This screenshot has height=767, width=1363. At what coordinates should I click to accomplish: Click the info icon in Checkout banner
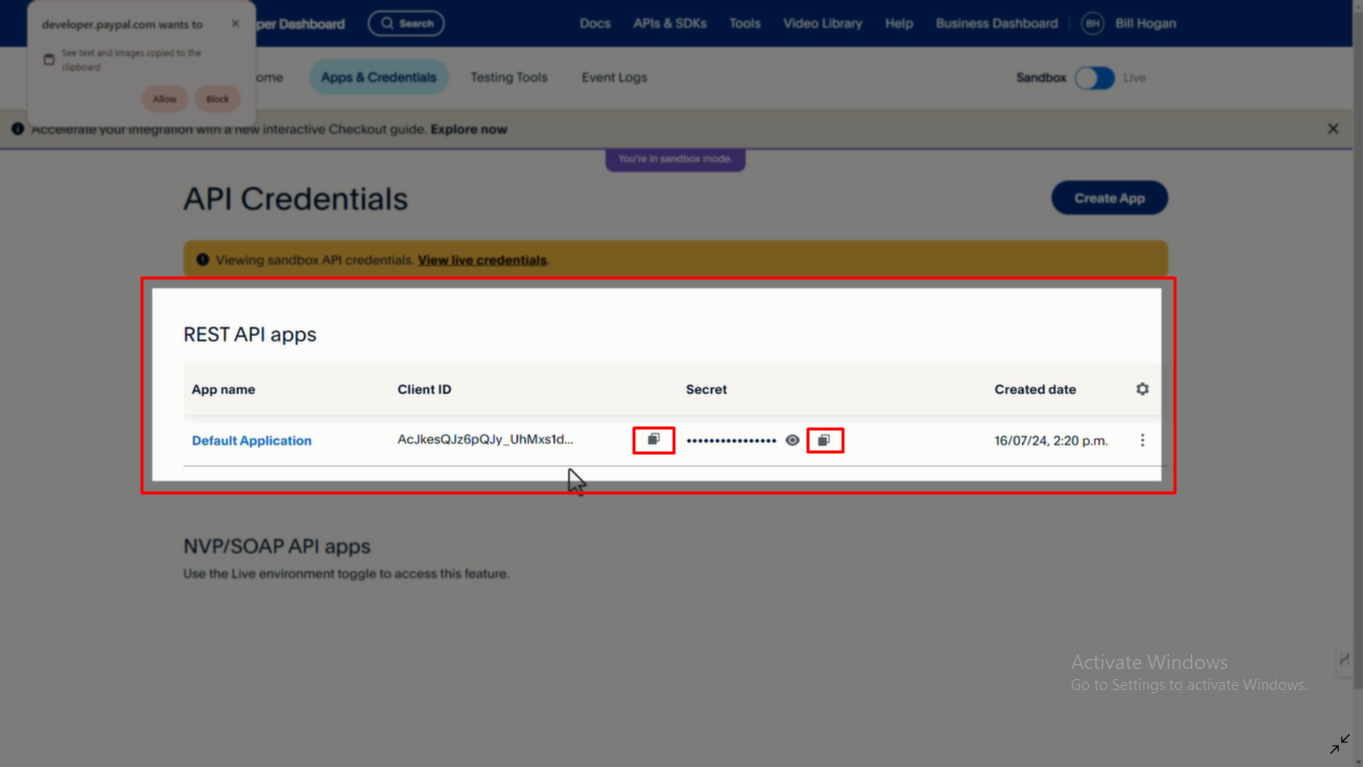[17, 129]
